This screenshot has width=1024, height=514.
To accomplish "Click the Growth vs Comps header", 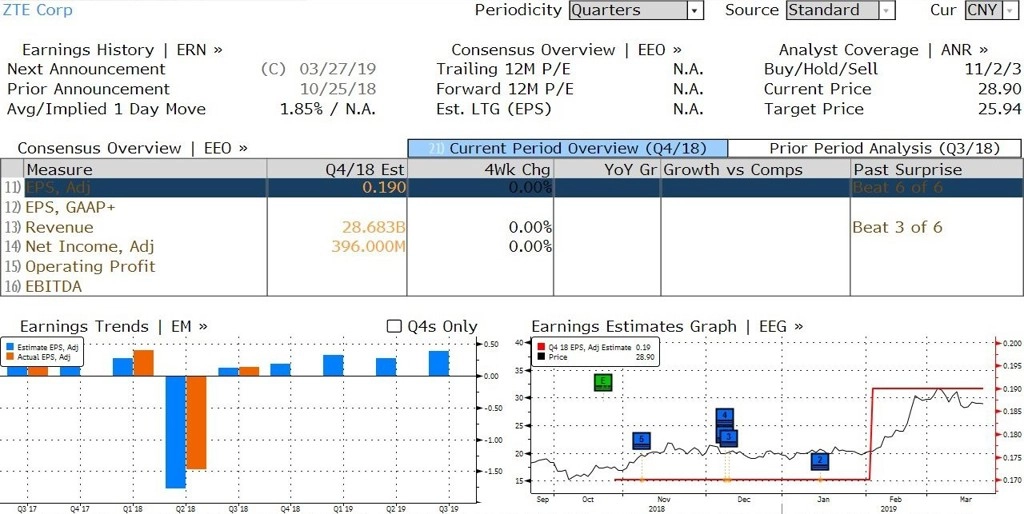I will pos(755,170).
